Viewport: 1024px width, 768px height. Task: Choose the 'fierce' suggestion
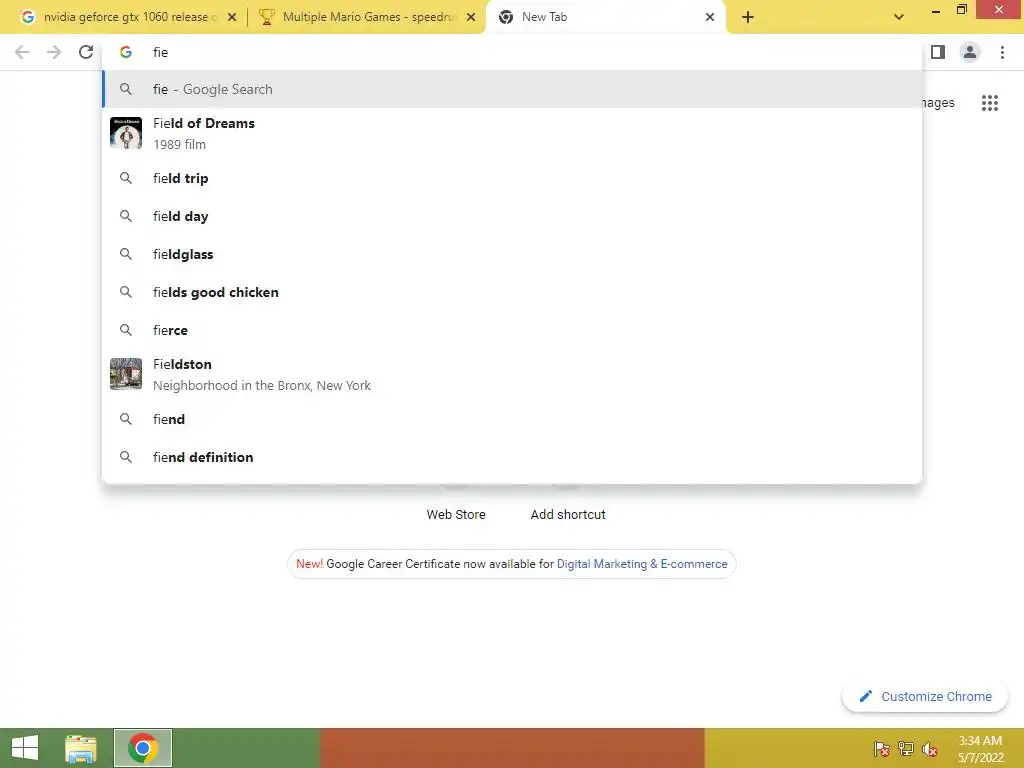[512, 330]
